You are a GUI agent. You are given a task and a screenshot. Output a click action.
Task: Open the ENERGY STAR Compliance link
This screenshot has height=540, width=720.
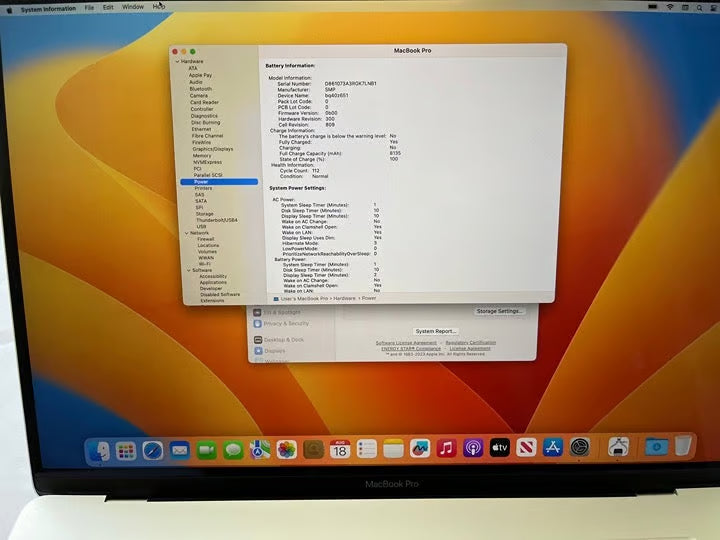pos(411,349)
